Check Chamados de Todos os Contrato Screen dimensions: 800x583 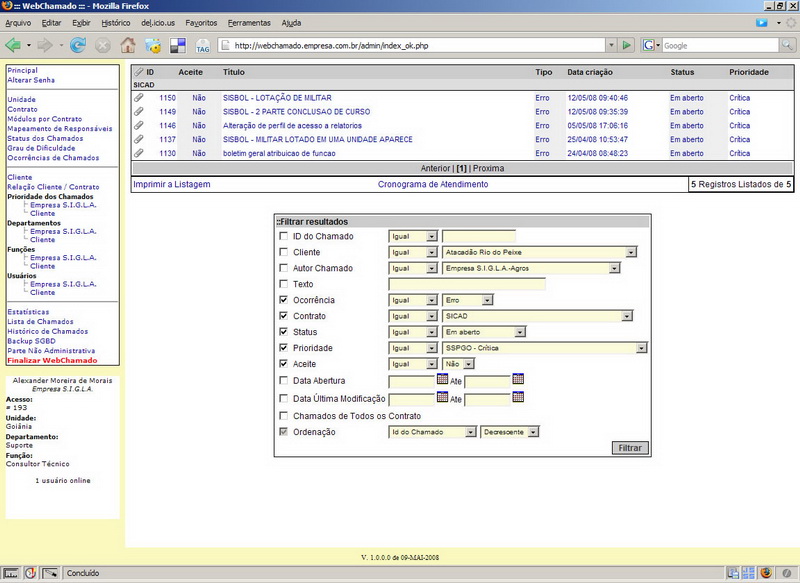coord(284,416)
